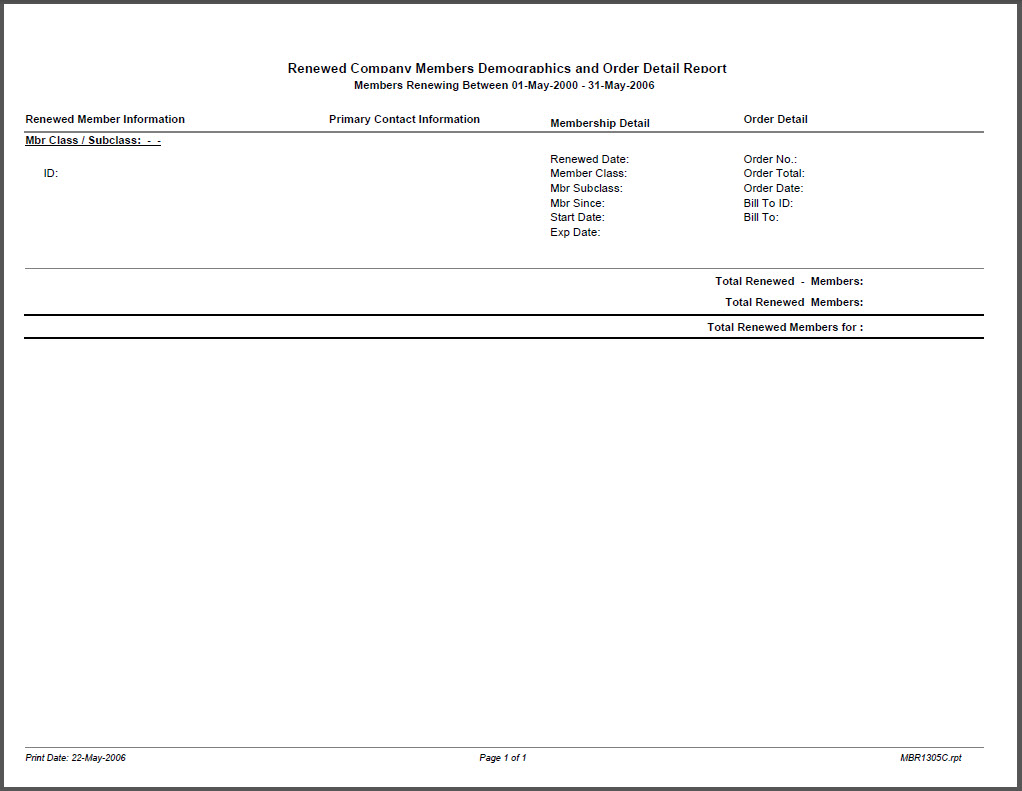Select the Member Class field label
This screenshot has height=791, width=1022.
[588, 173]
